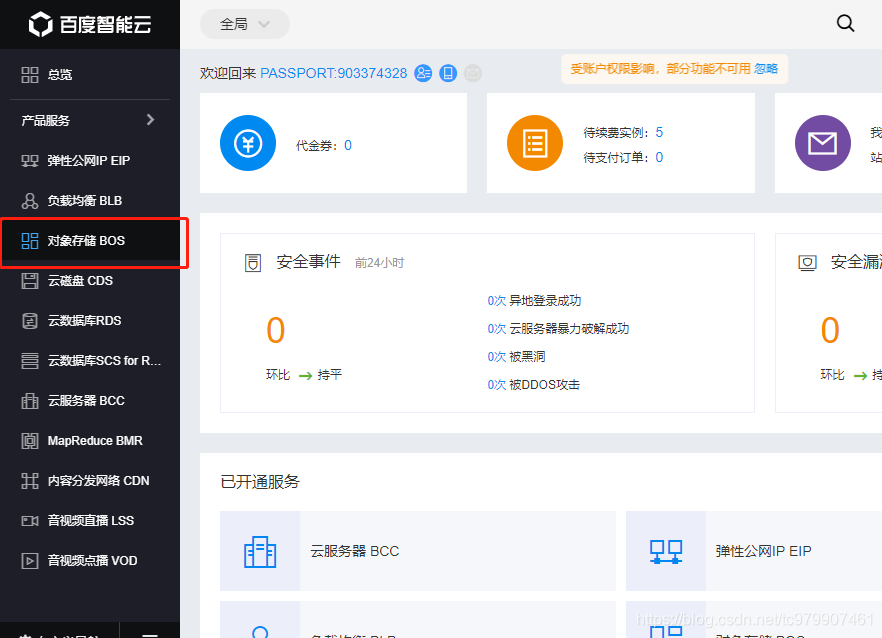
Task: Click the 云服务器 BCC sidebar icon
Action: click(x=30, y=401)
